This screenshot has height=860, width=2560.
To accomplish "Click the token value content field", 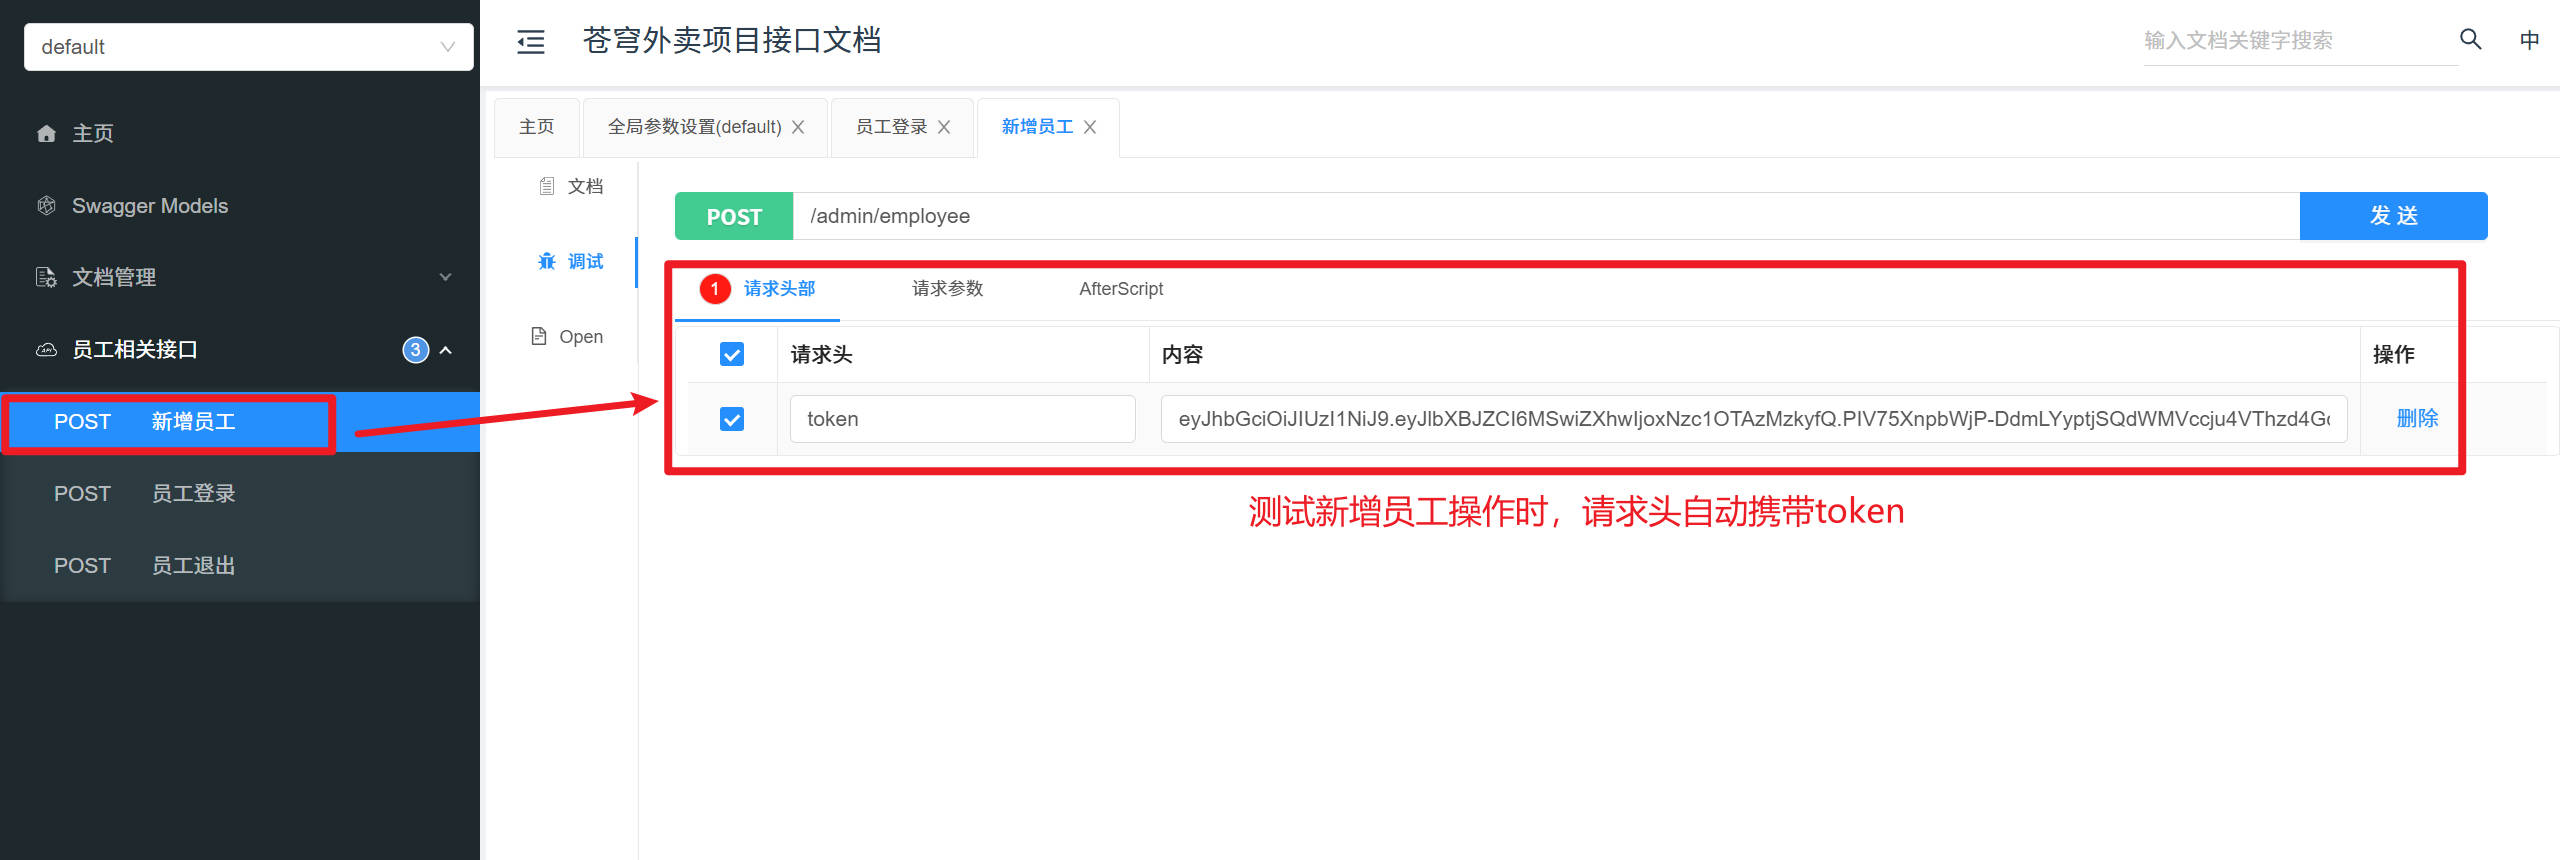I will tap(1754, 419).
